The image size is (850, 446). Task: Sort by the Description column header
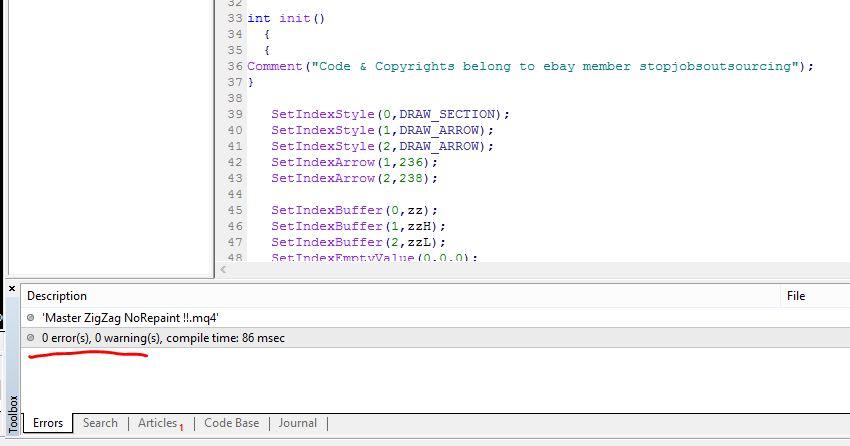[57, 296]
